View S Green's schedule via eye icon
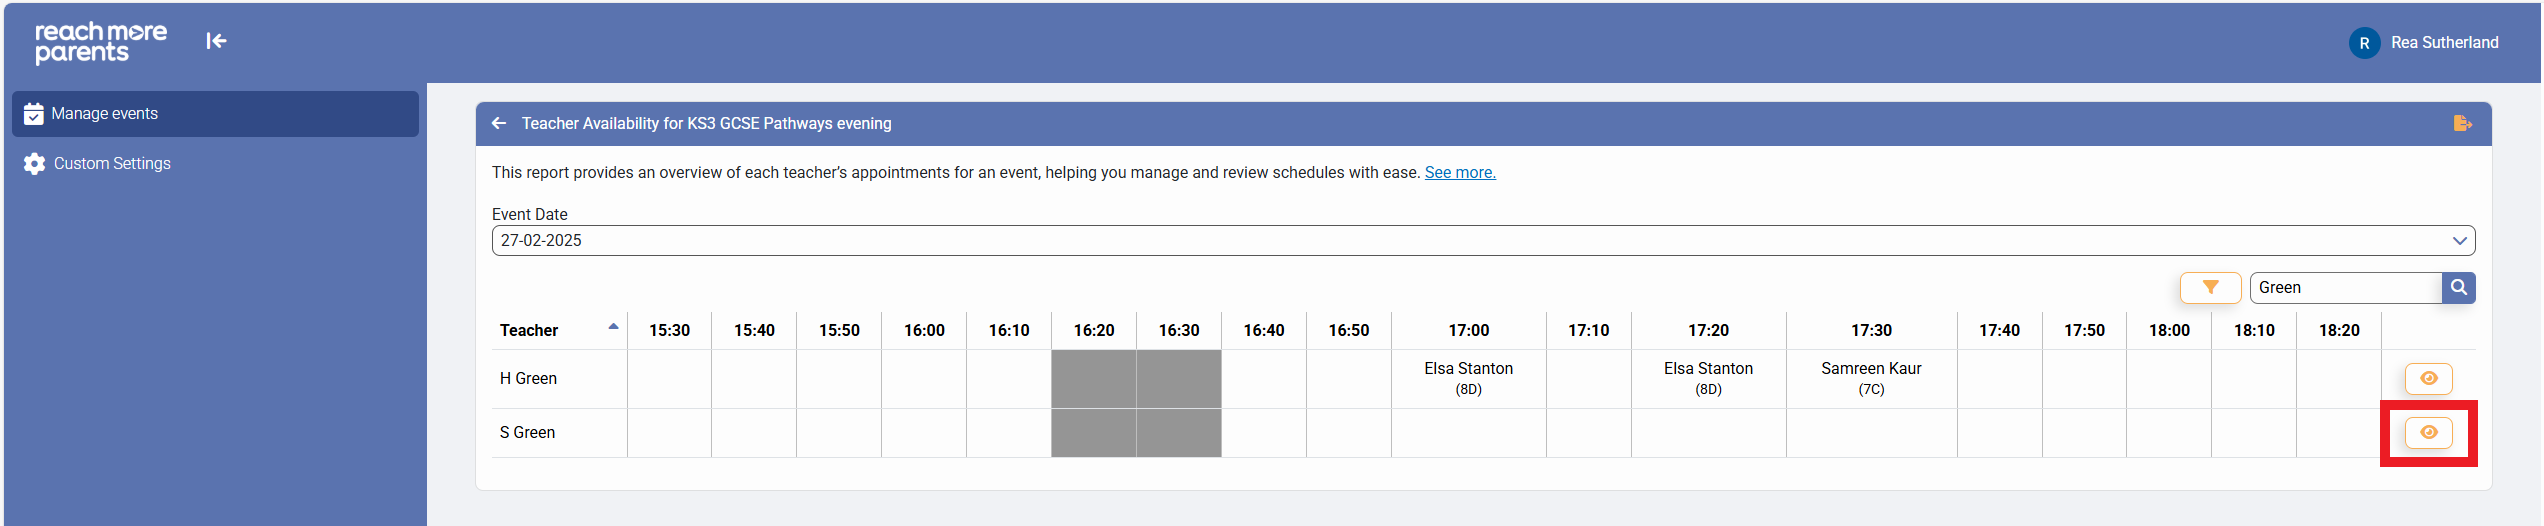2544x526 pixels. (2428, 433)
